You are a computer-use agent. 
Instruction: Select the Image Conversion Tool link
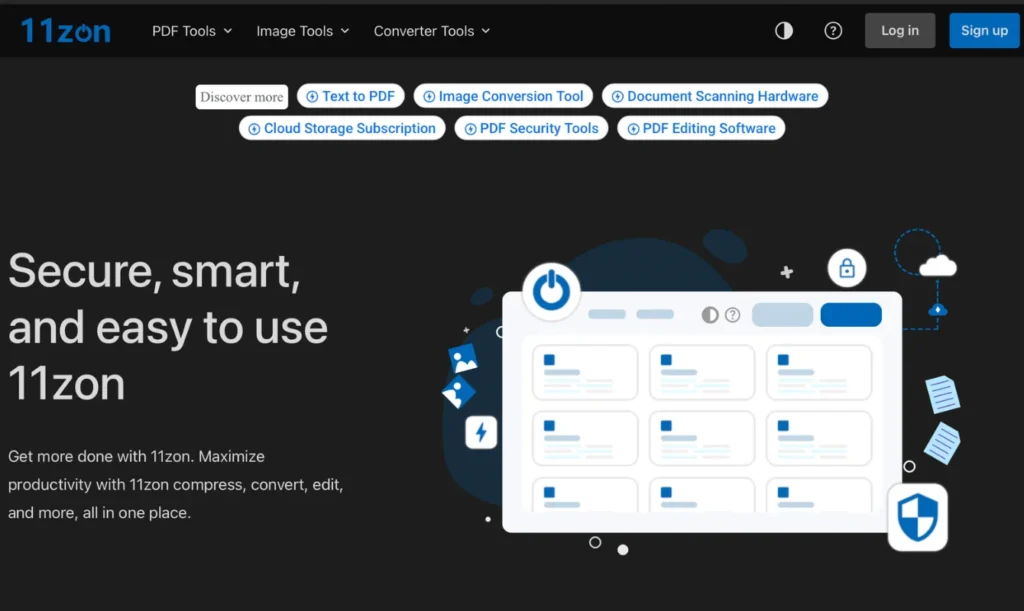[x=503, y=97]
